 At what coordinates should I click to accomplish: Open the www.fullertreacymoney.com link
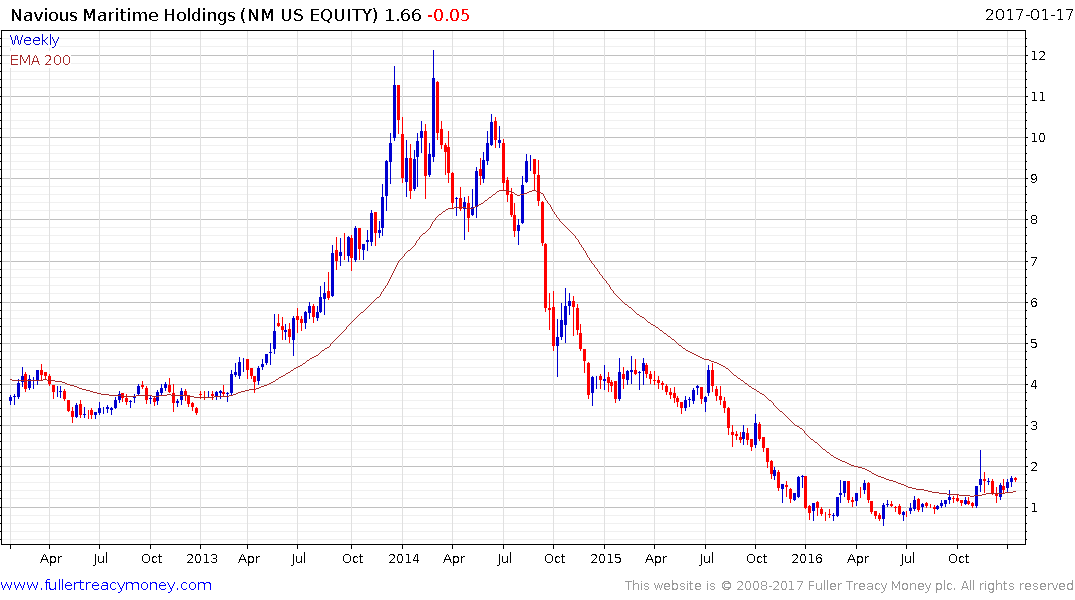(106, 585)
